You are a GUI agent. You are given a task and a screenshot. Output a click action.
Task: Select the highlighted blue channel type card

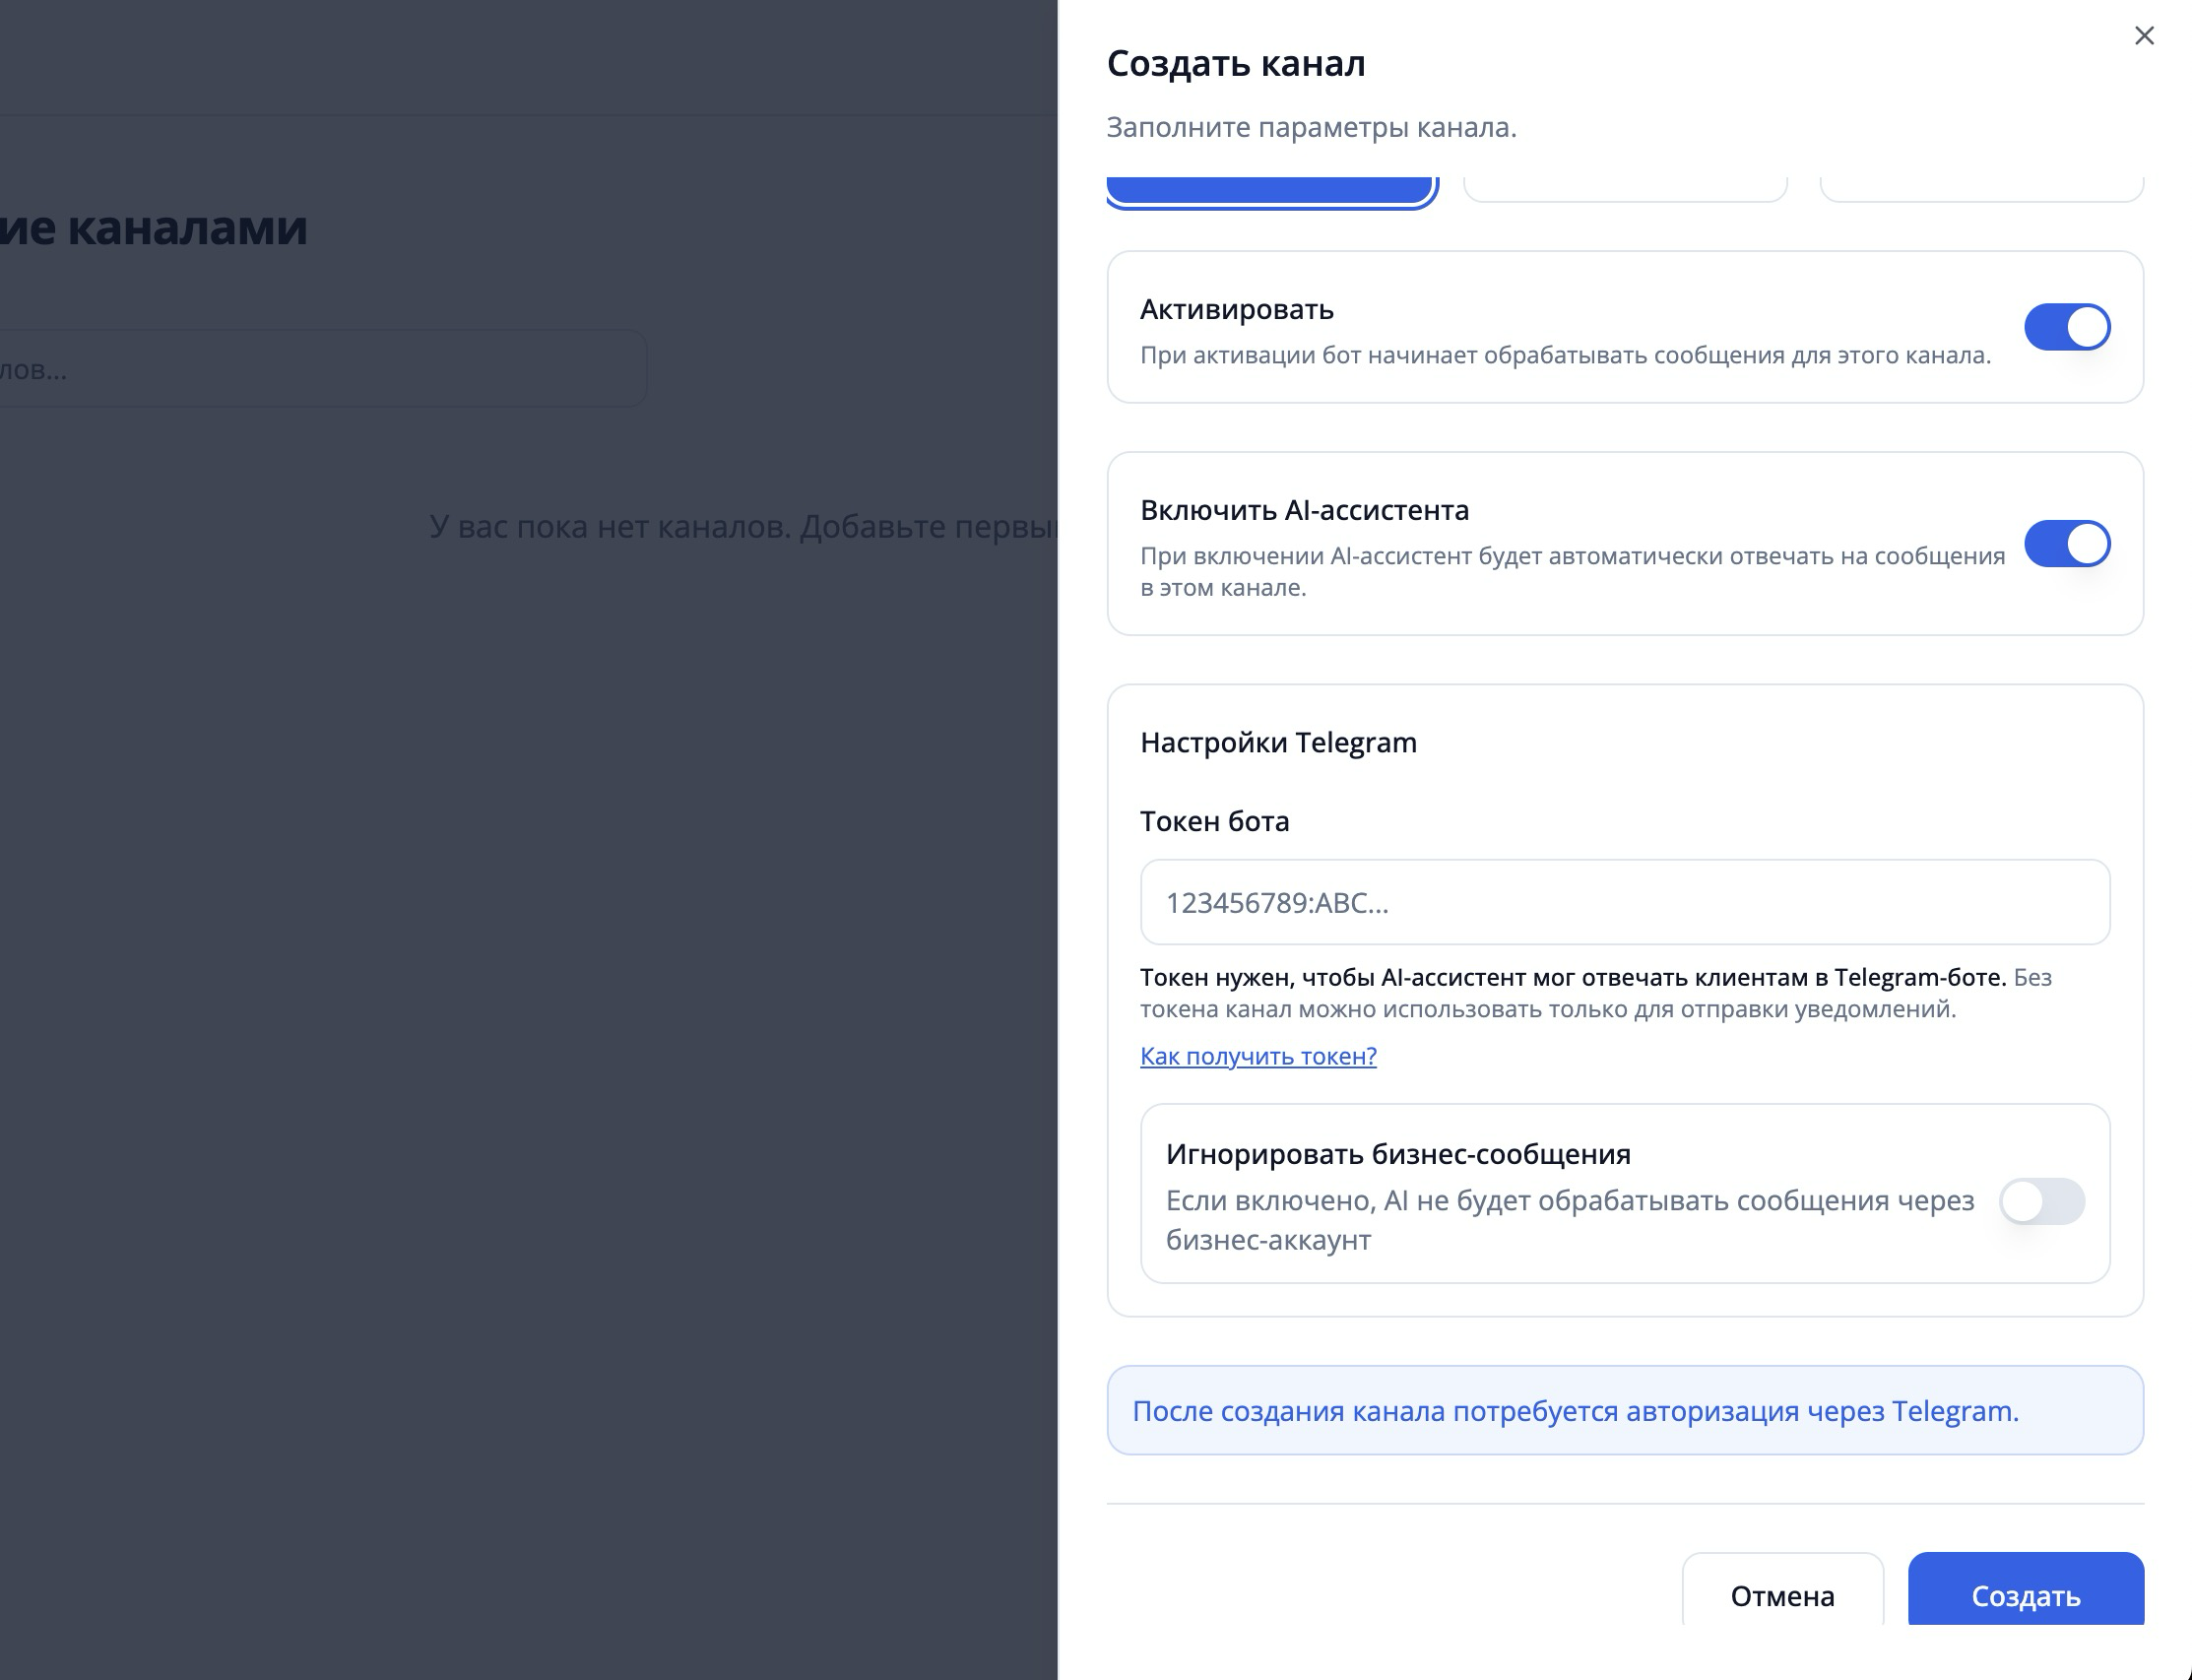[1271, 190]
